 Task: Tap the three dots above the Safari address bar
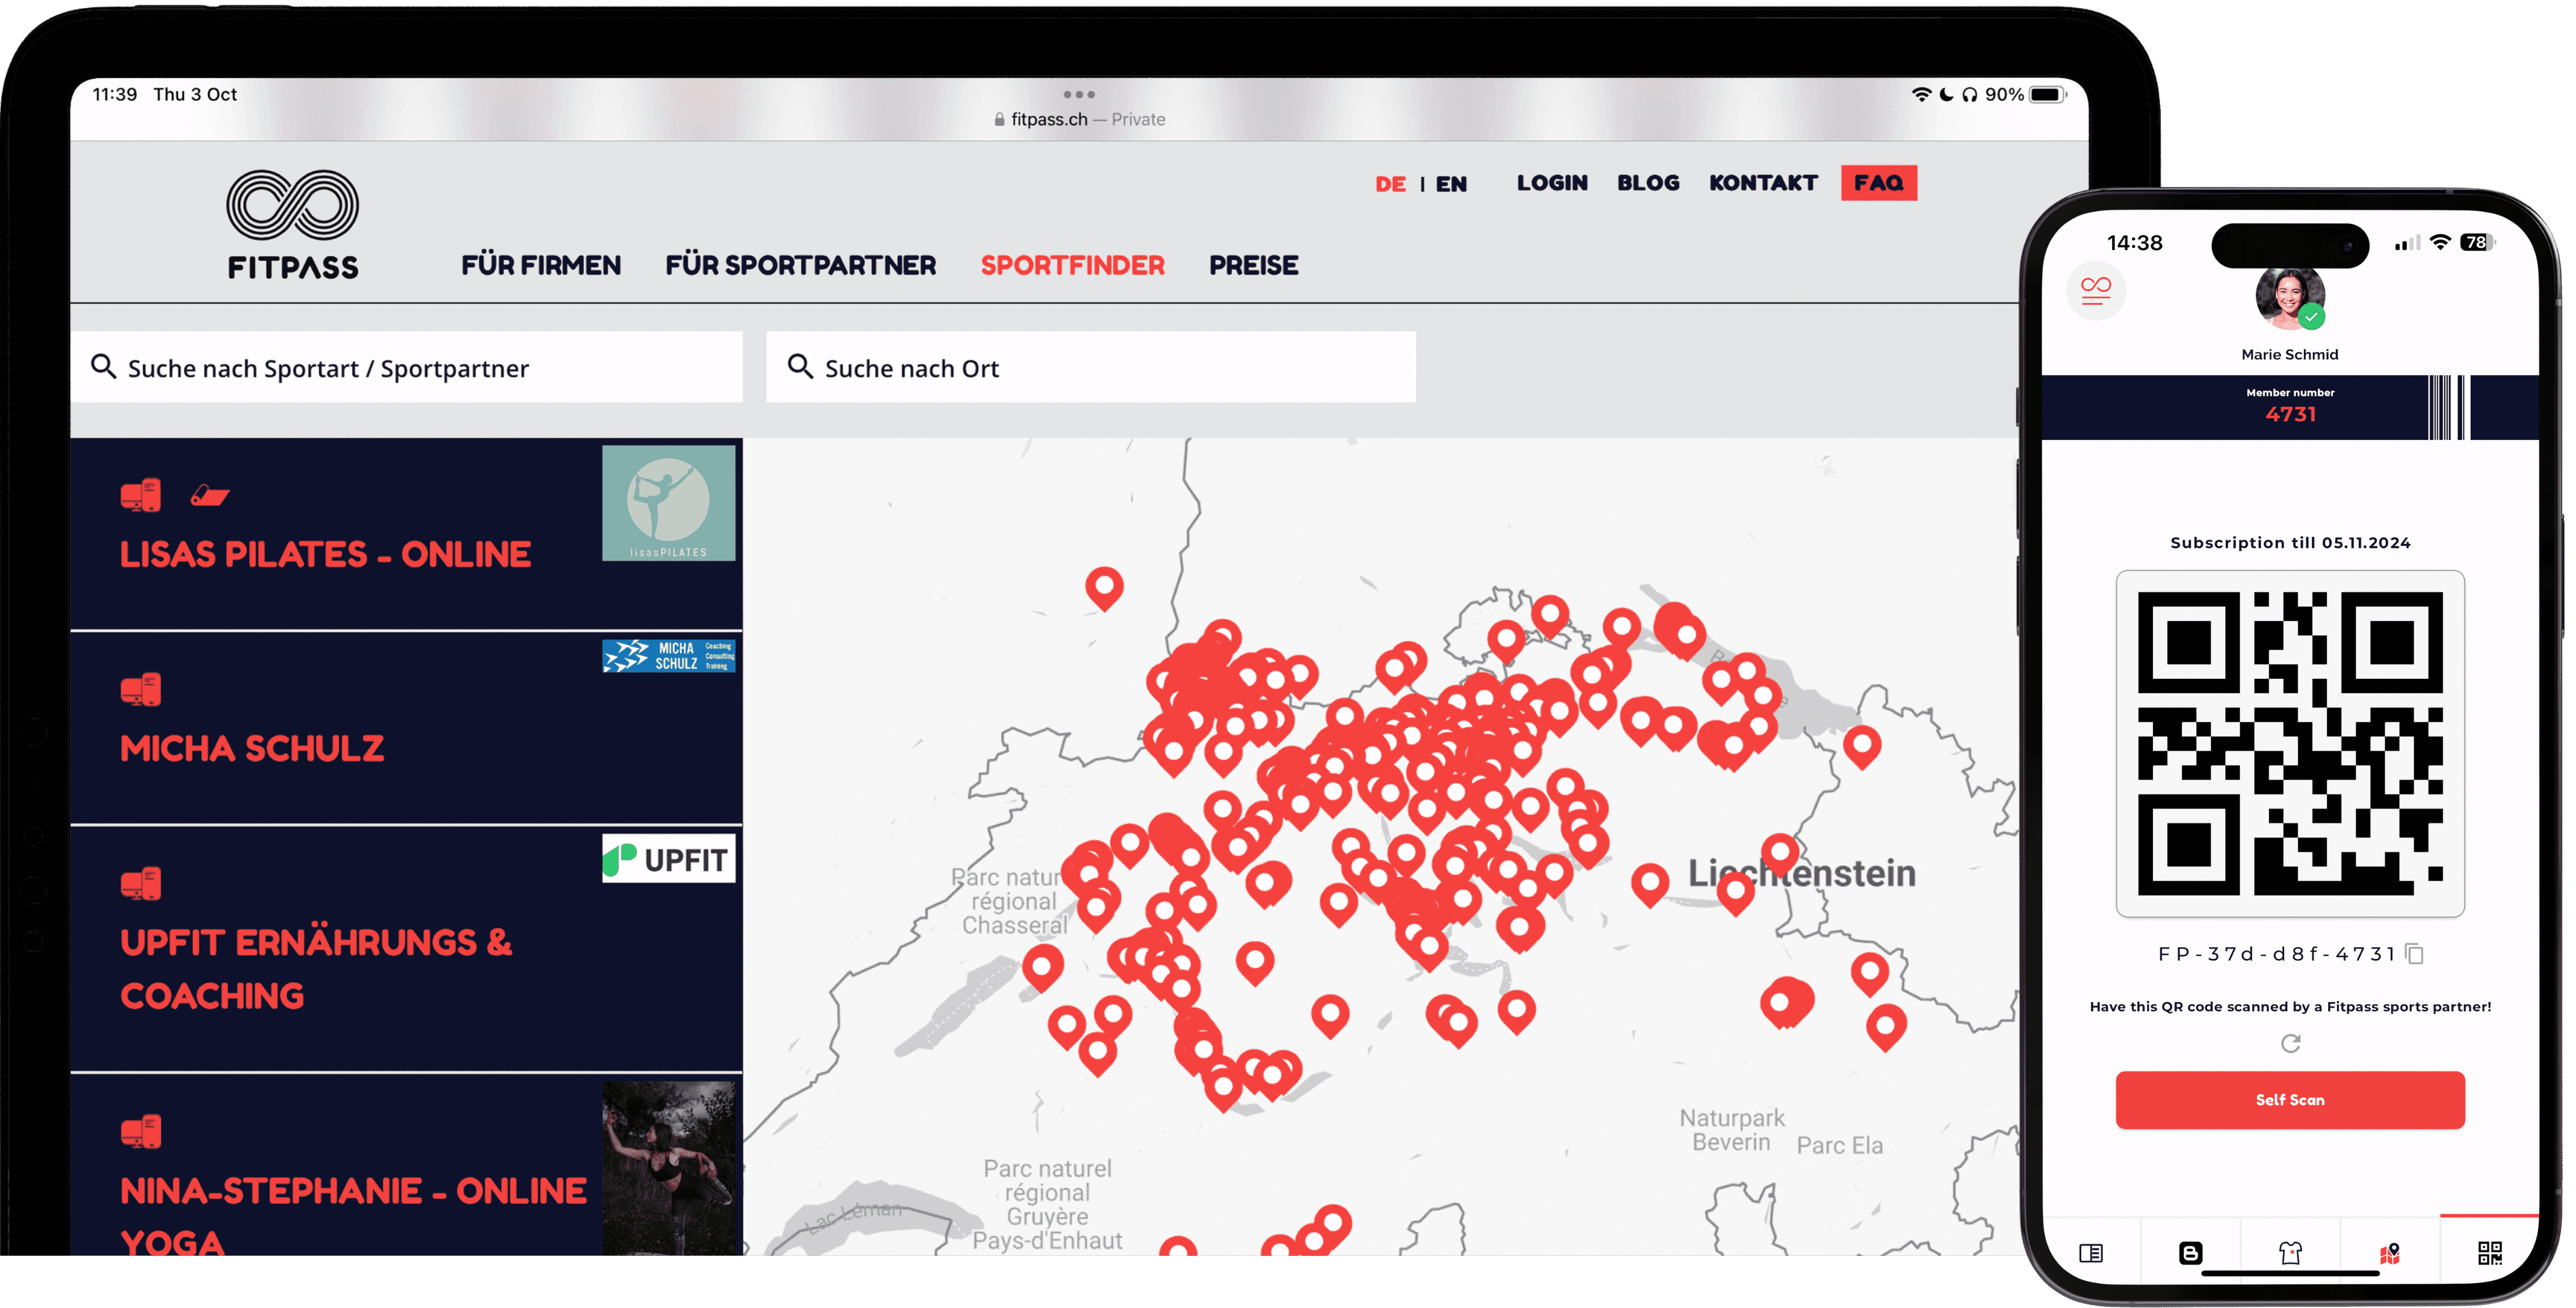click(x=1078, y=94)
